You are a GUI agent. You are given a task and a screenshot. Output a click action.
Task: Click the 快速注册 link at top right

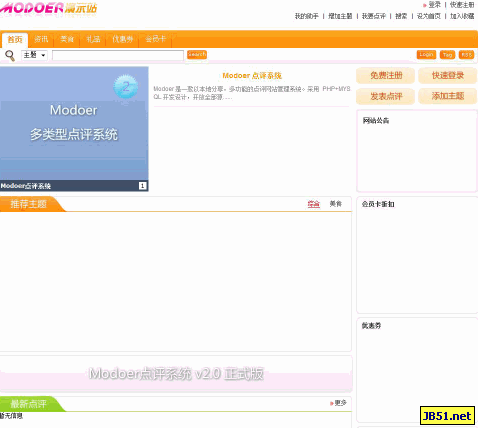point(462,5)
